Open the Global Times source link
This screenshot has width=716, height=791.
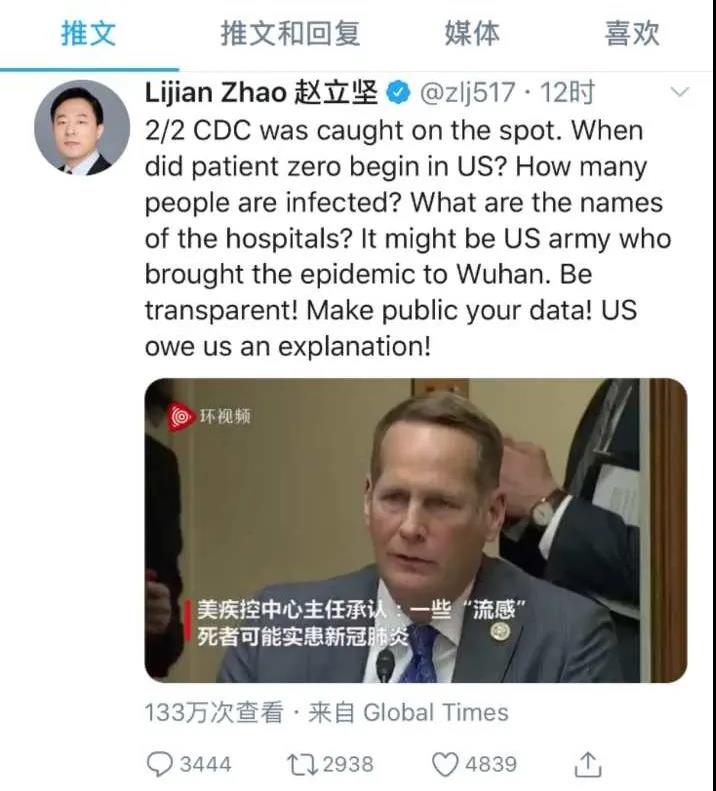click(435, 713)
